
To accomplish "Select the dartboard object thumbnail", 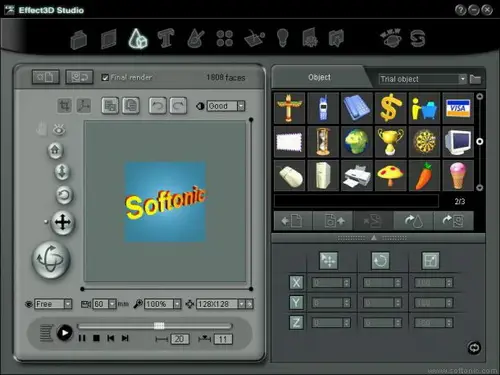I will (x=424, y=142).
